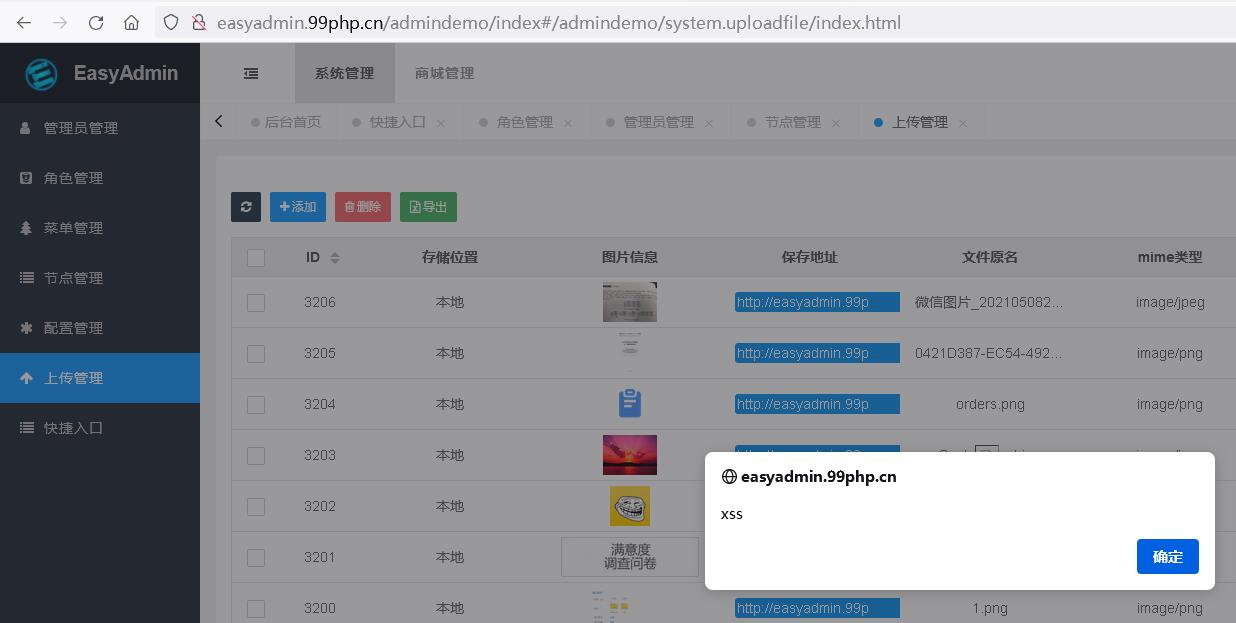Screen dimensions: 1236x623
Task: Select the 管理员管理 user icon in sidebar
Action: (x=27, y=128)
